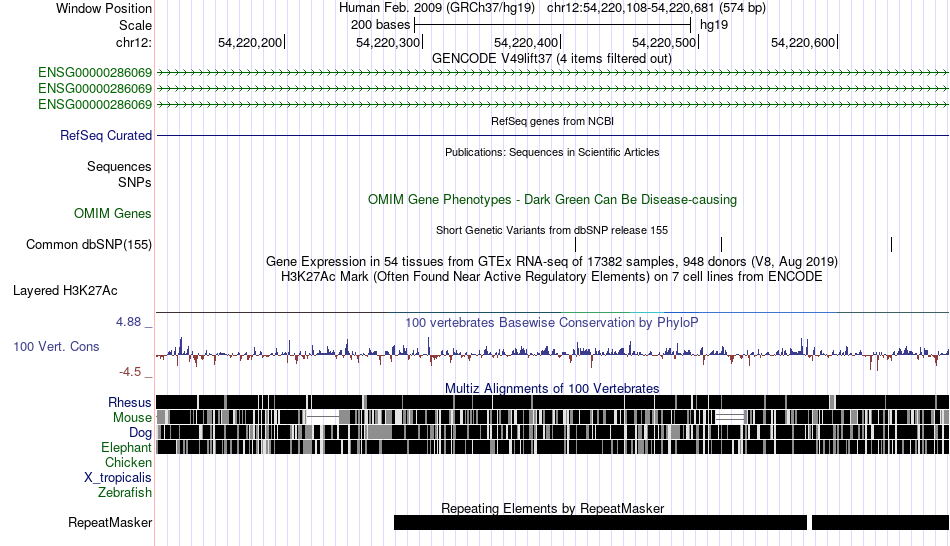
Task: Click the chr12: ruler label
Action: coord(133,42)
